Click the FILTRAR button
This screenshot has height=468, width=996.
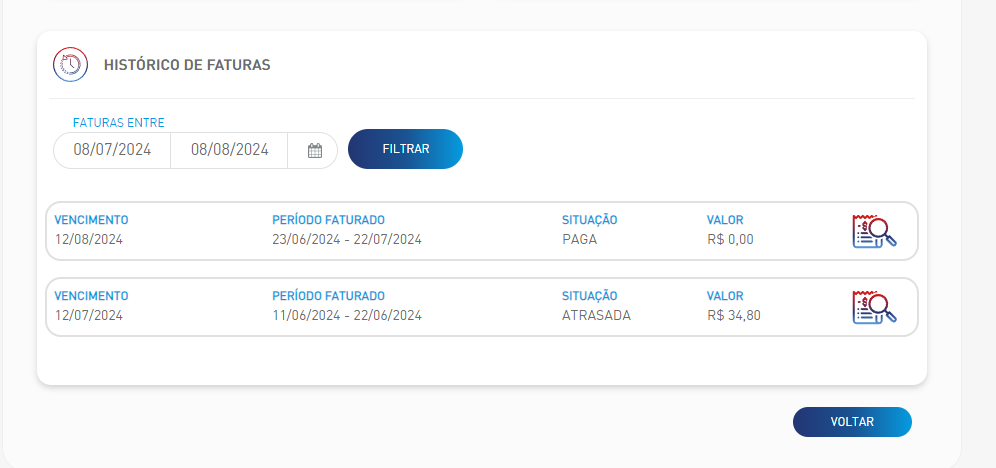[405, 149]
